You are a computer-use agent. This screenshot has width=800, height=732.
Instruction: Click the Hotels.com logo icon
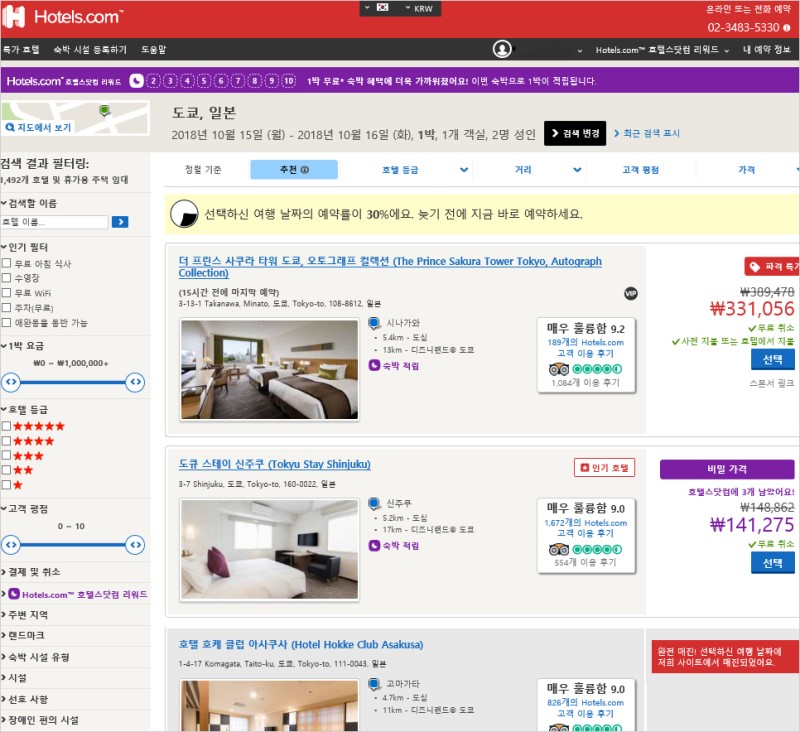[x=14, y=17]
